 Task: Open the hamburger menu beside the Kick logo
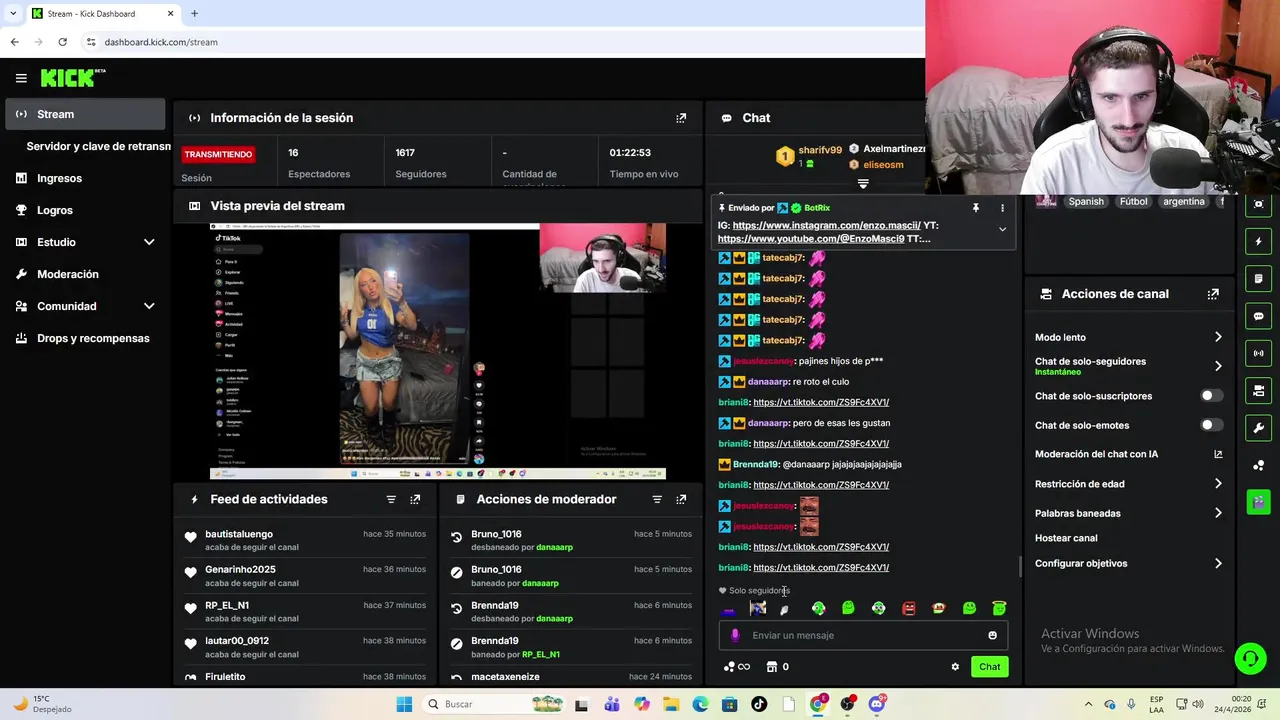pos(21,78)
